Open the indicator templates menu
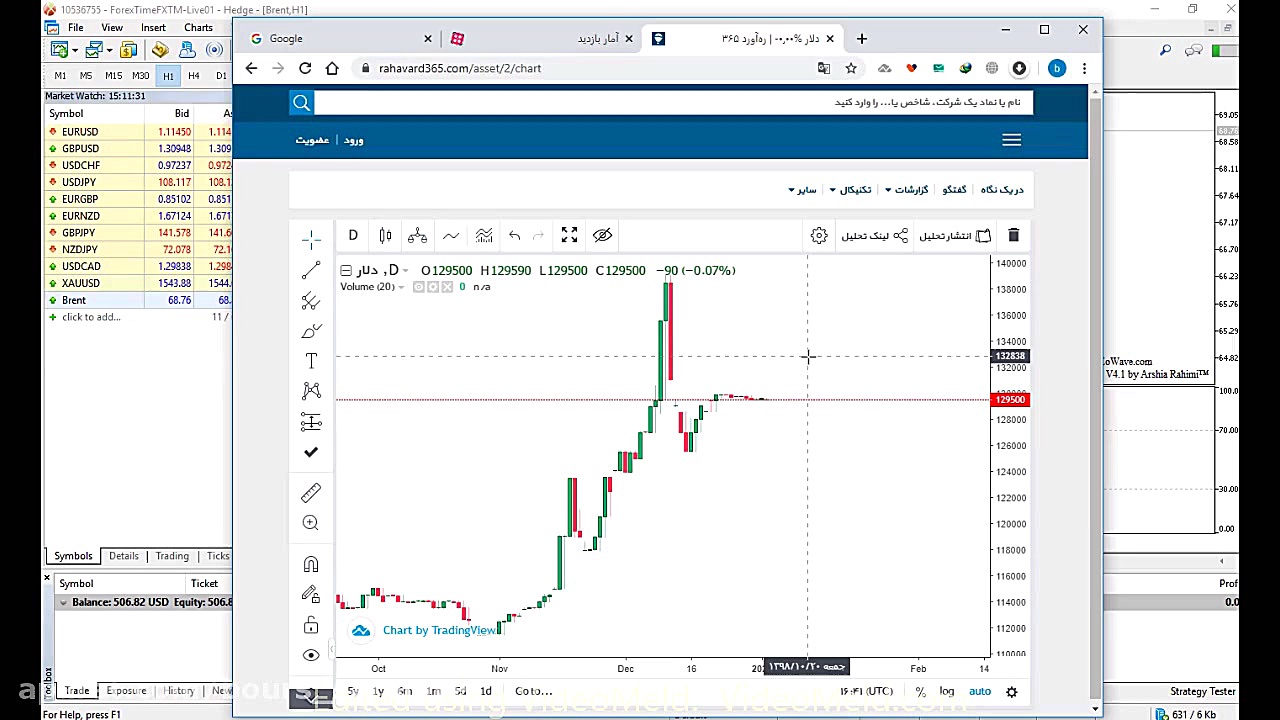Screen dimensions: 1280x720 coord(484,235)
